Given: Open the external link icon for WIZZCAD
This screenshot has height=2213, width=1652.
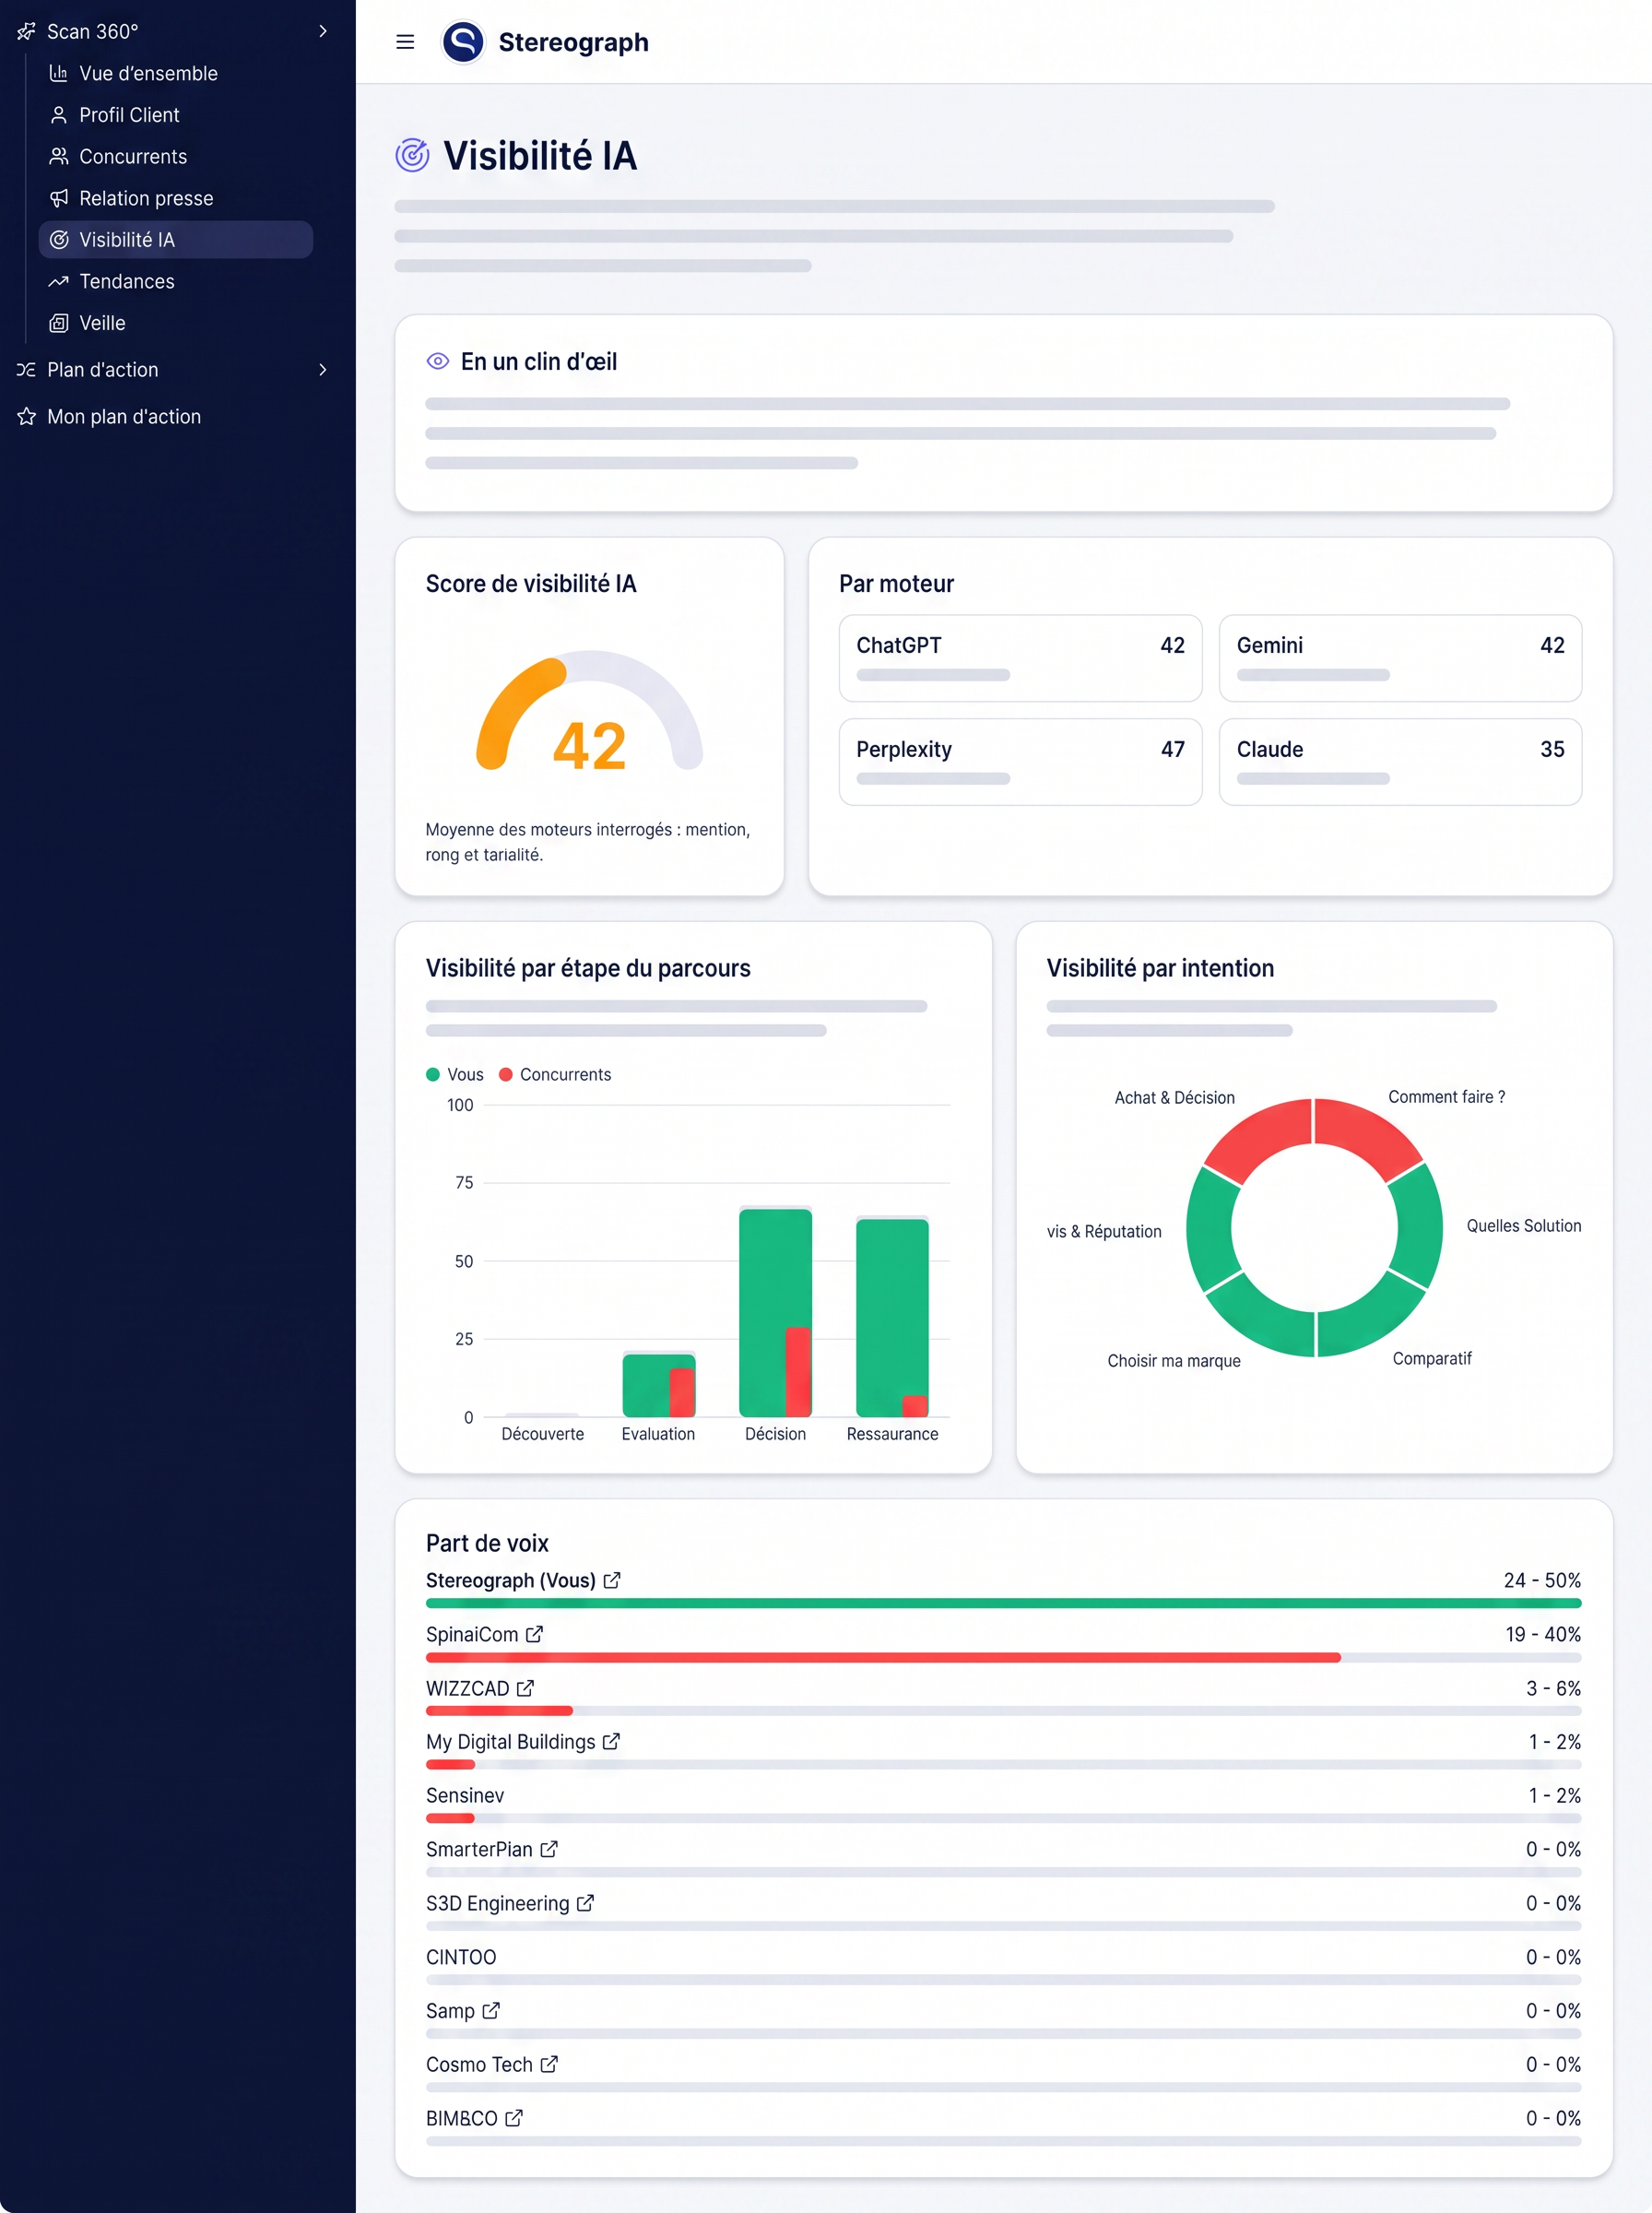Looking at the screenshot, I should [x=526, y=1688].
